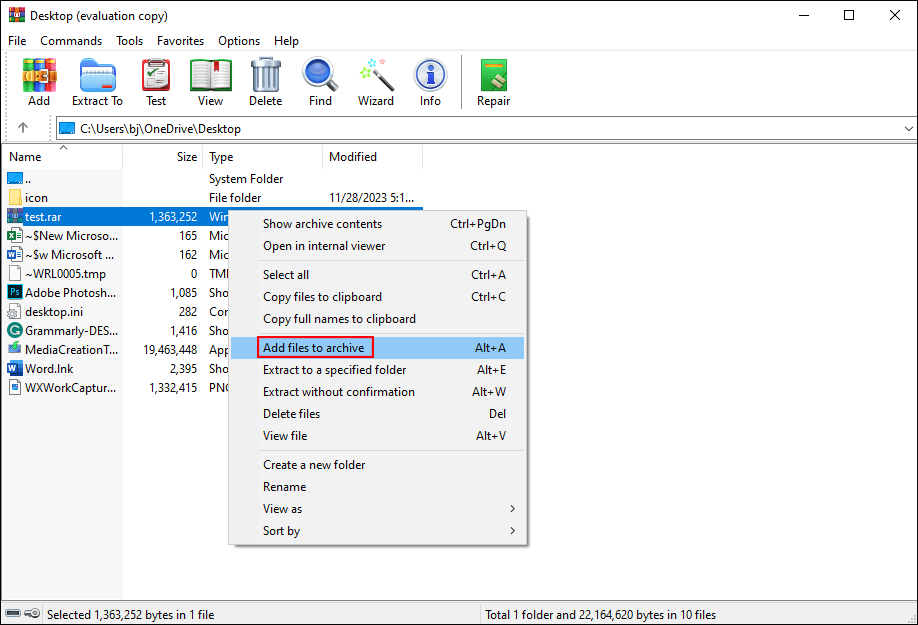Screen dimensions: 918x625
Task: Open the Options menu
Action: [239, 41]
